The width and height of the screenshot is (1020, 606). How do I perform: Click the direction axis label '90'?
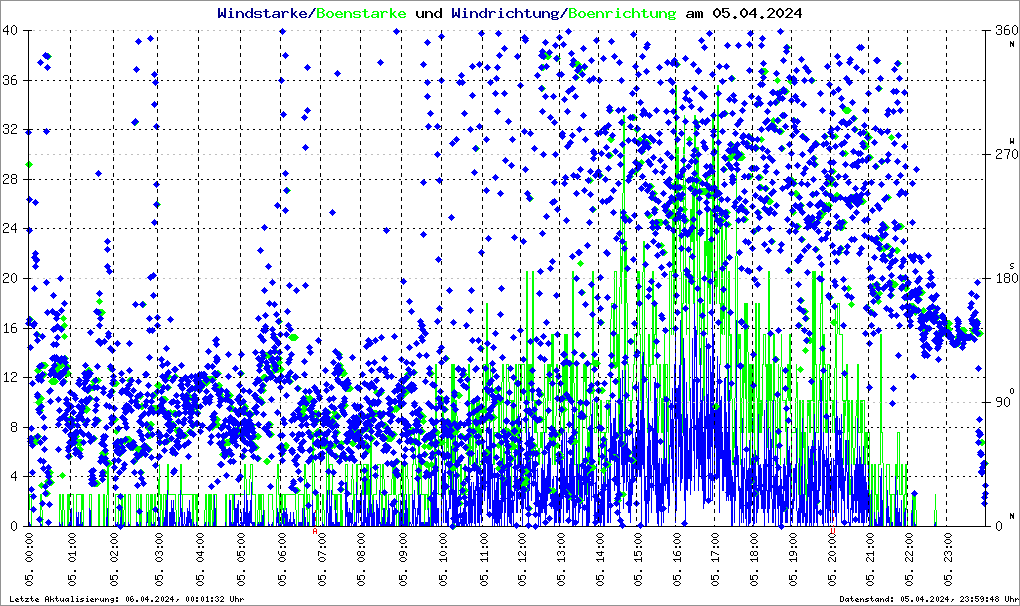coord(1003,402)
